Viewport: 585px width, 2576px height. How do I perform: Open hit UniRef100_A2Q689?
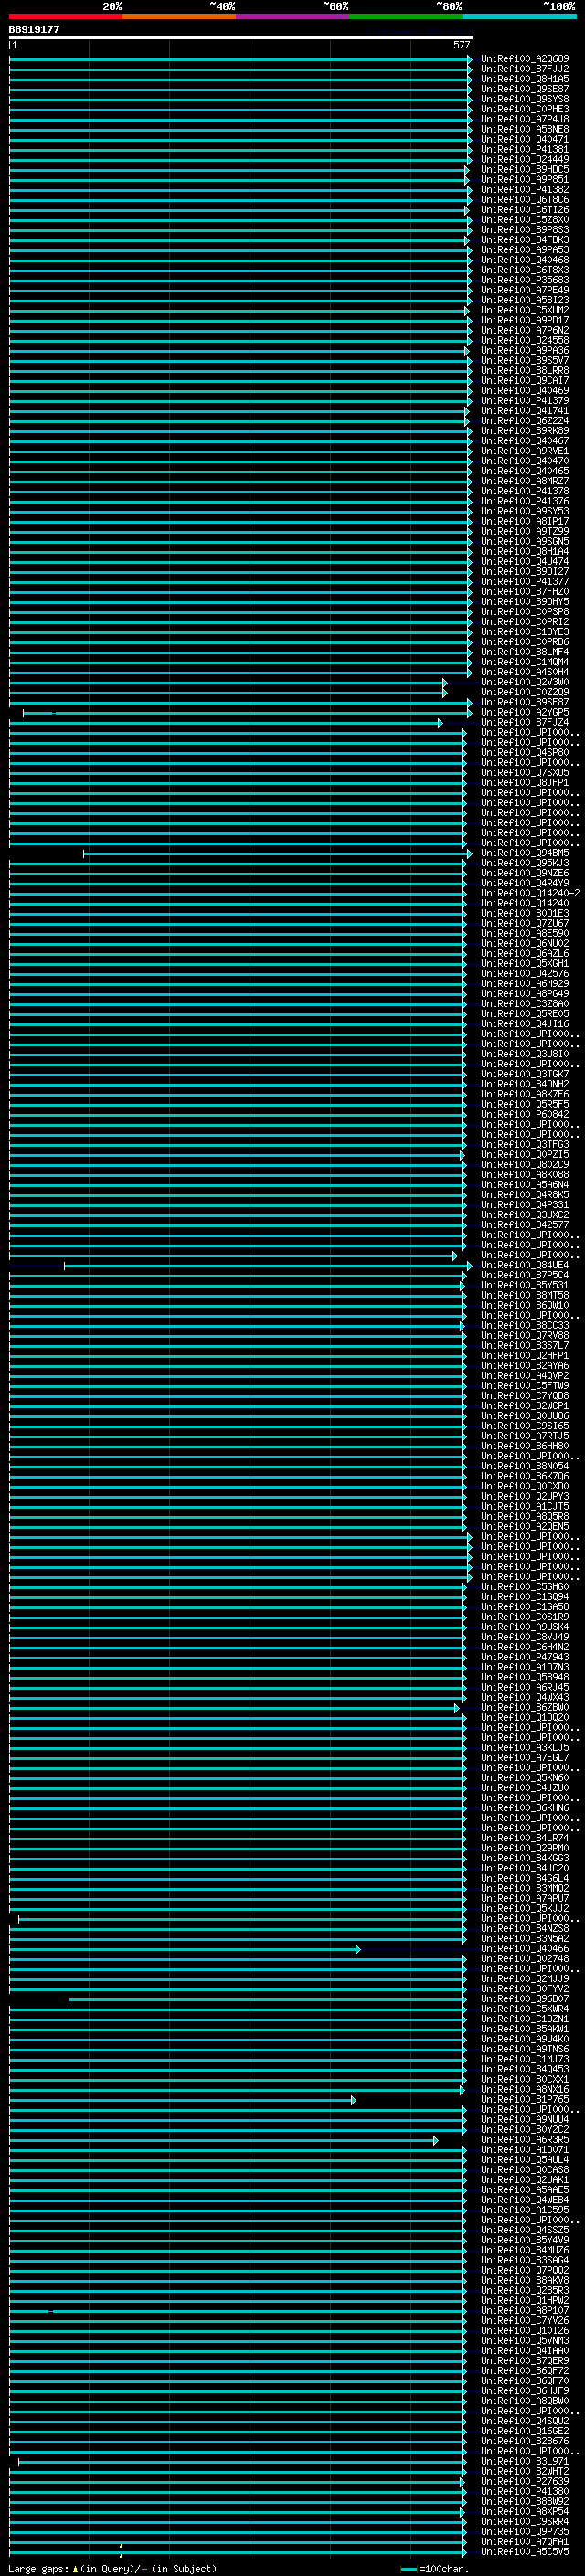525,59
